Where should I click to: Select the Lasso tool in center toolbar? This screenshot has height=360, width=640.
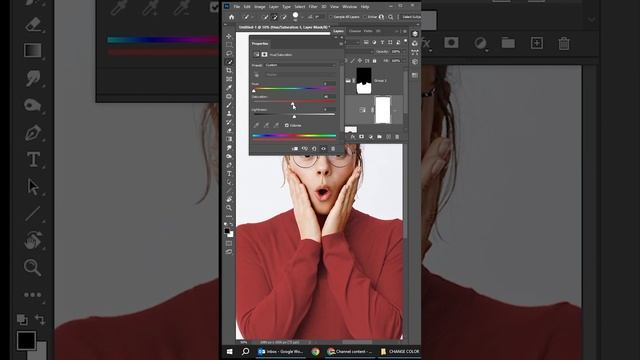coord(229,53)
